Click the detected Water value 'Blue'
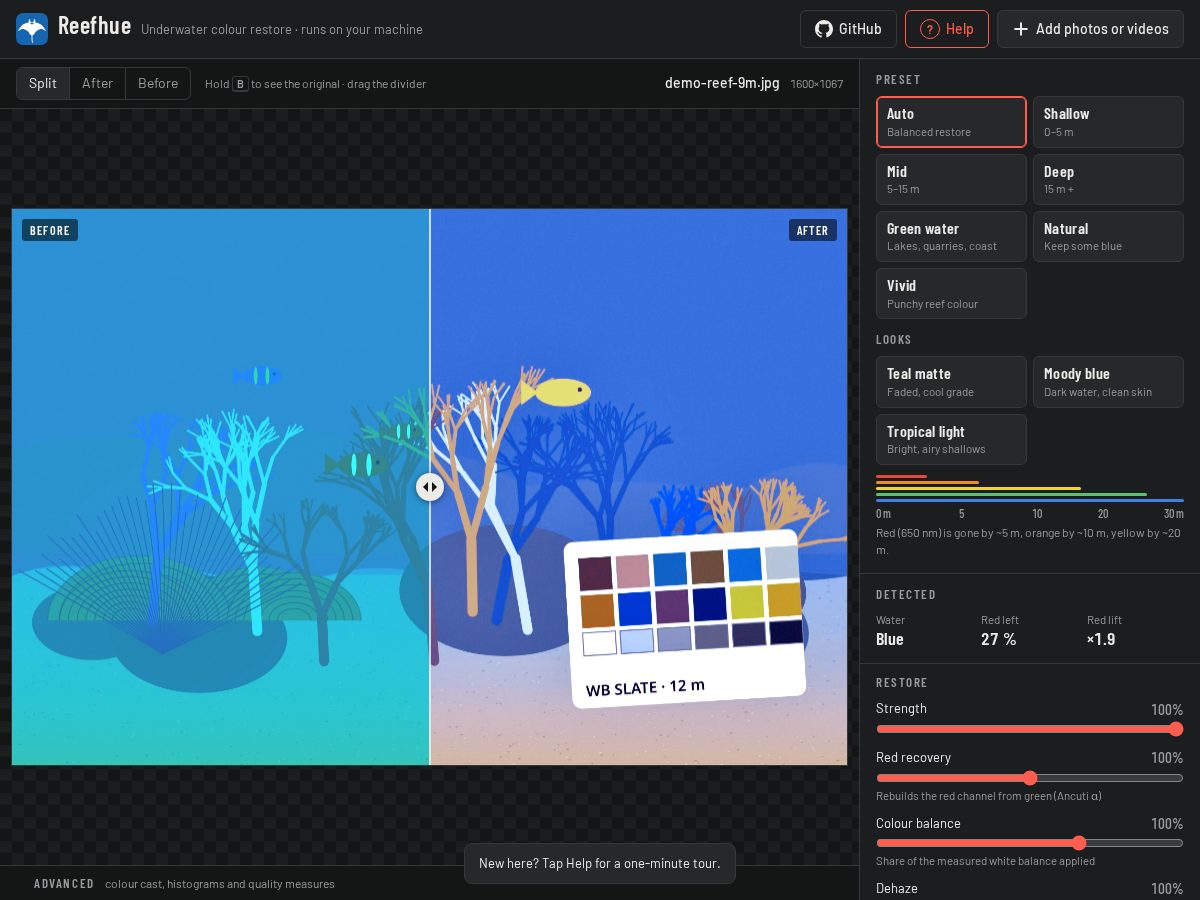 (890, 639)
